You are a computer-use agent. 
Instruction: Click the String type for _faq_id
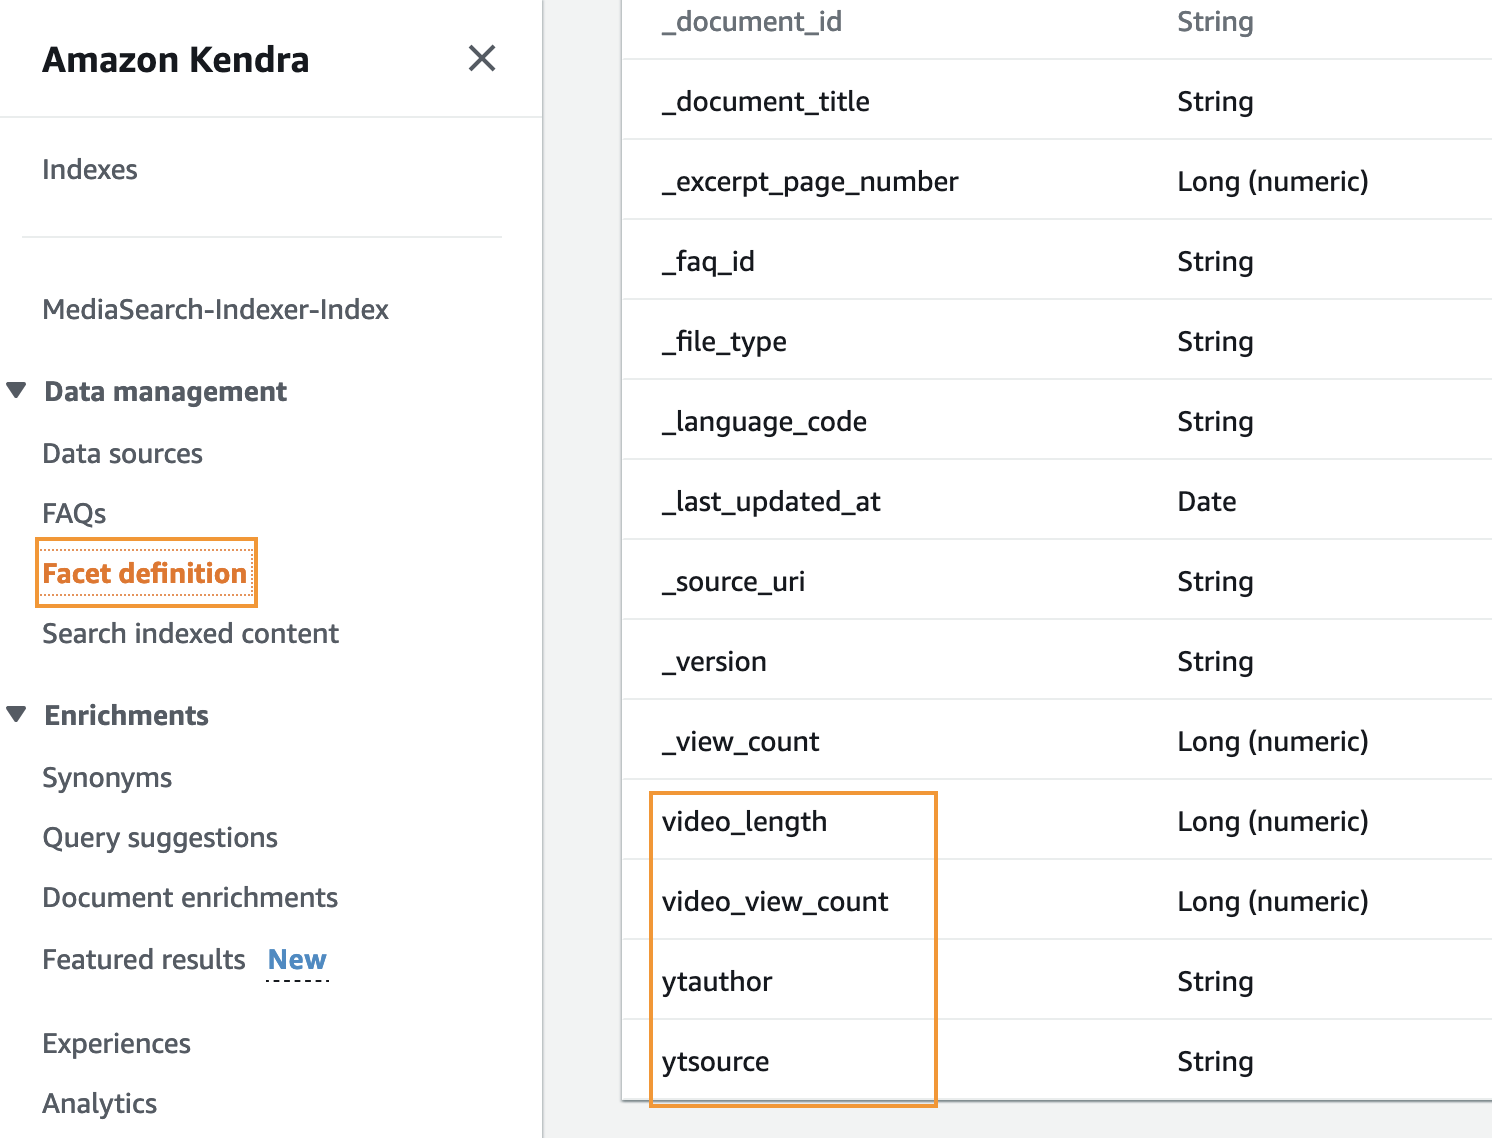[x=1215, y=262]
